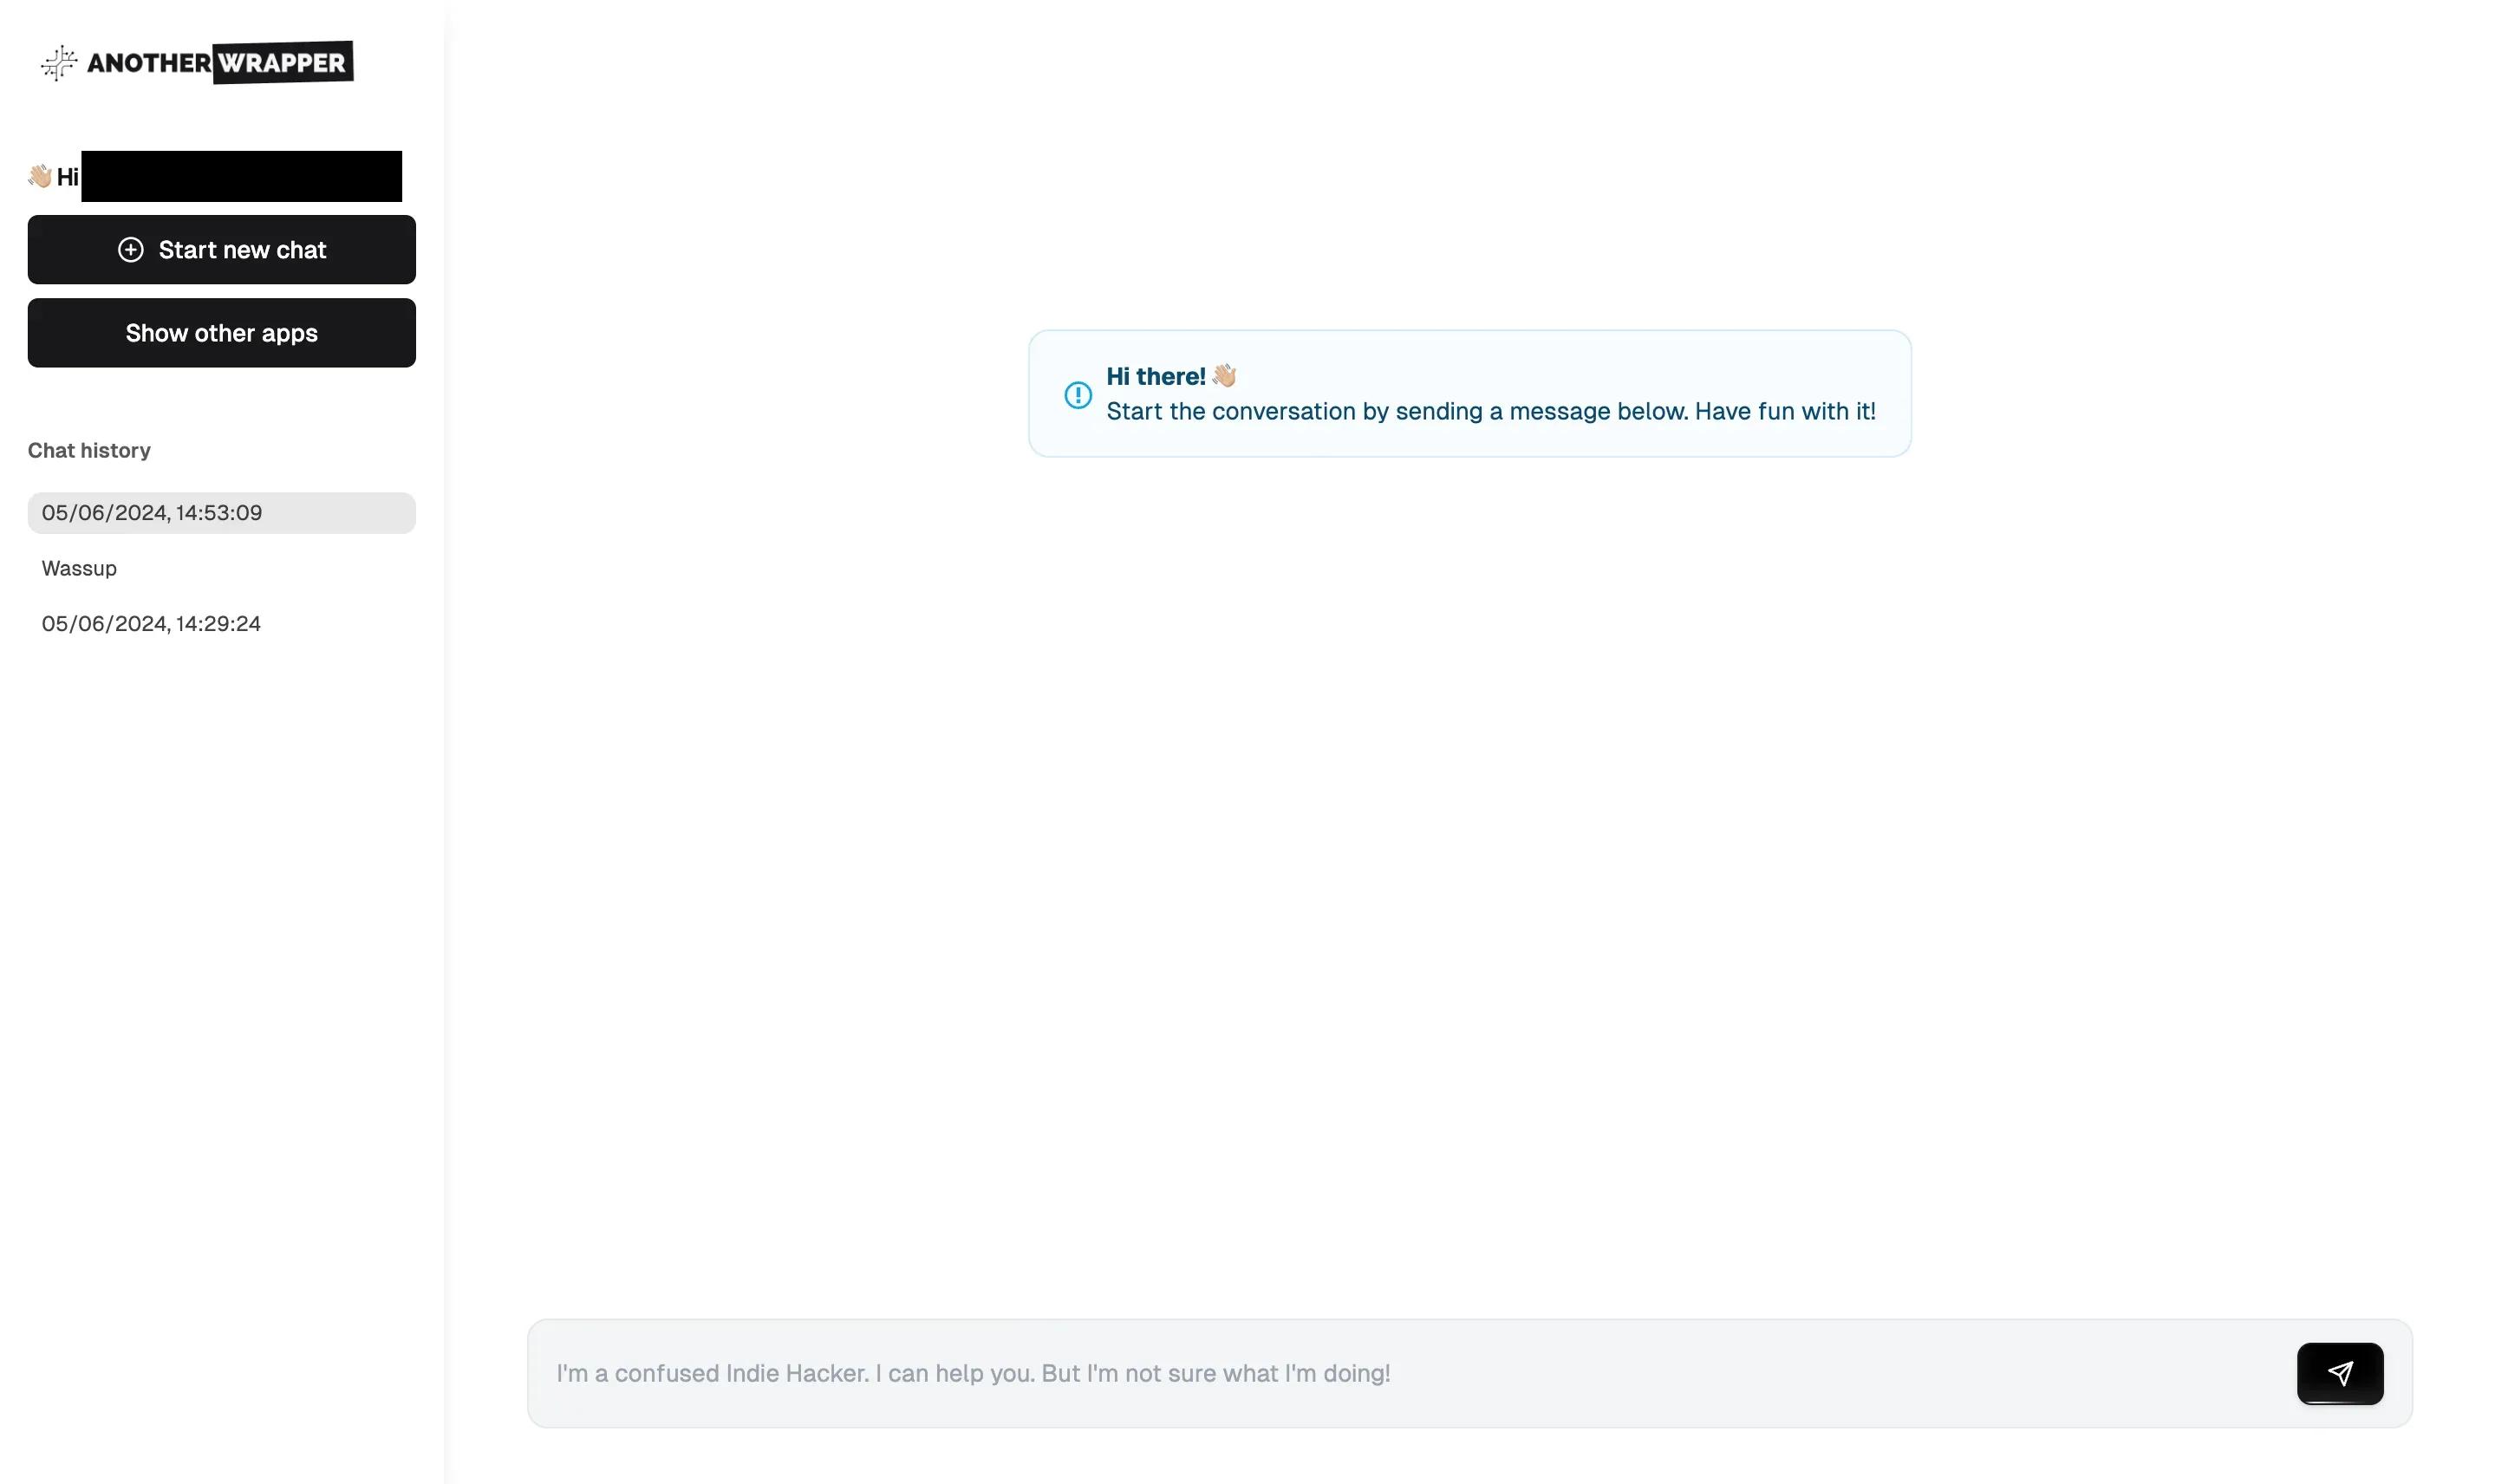Click the sparkle/asterisk icon in header

click(56, 60)
